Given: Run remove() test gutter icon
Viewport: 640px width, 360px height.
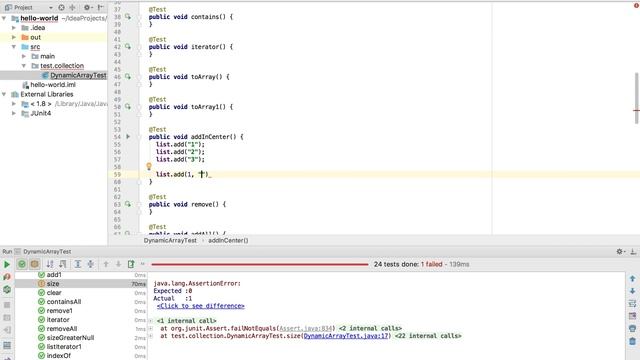Looking at the screenshot, I should click(x=128, y=204).
